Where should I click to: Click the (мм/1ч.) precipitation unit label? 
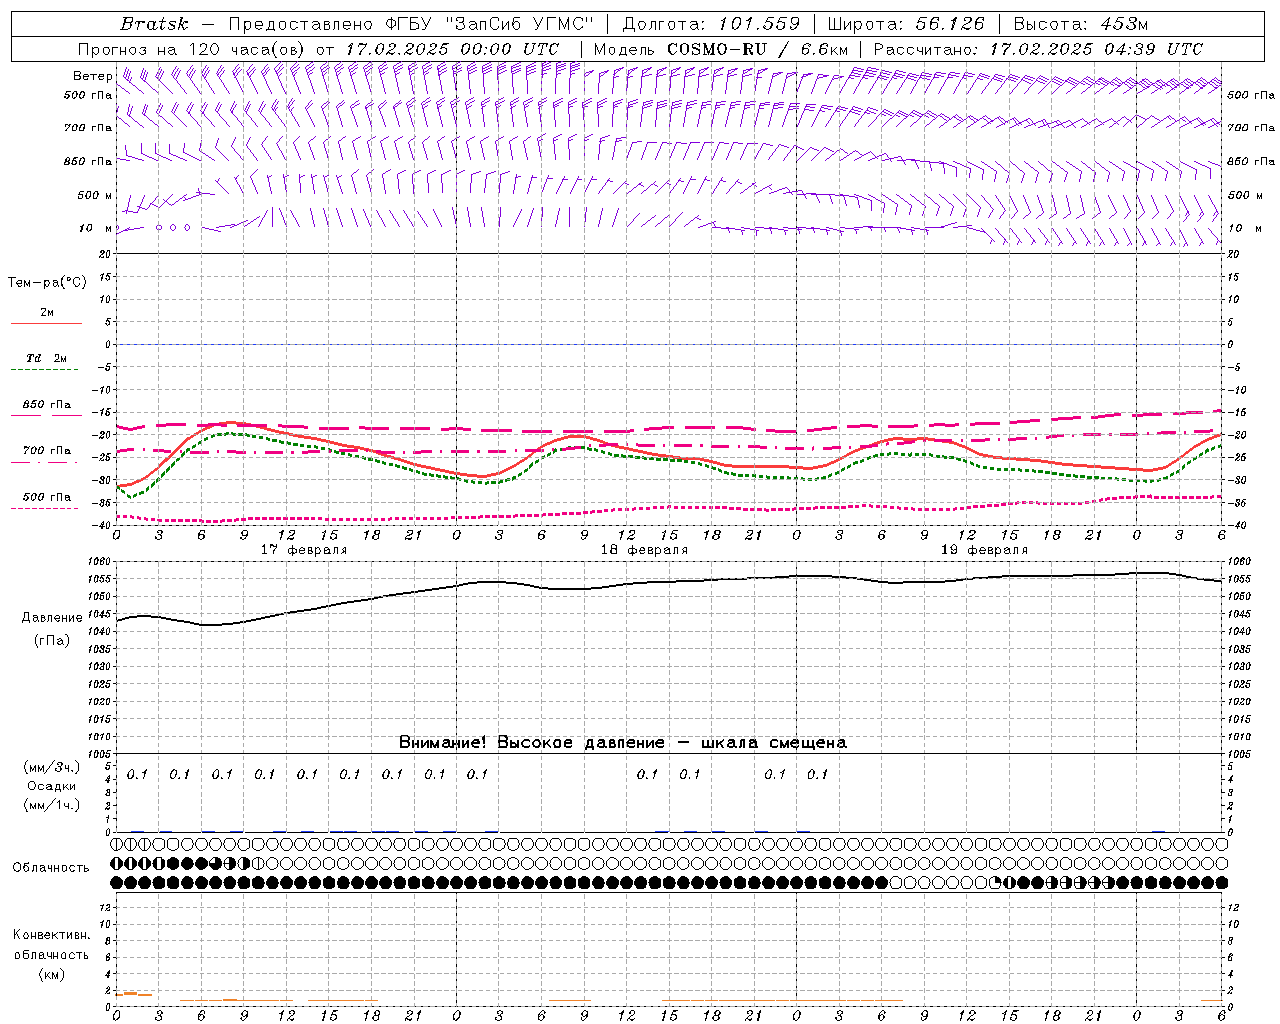point(51,805)
